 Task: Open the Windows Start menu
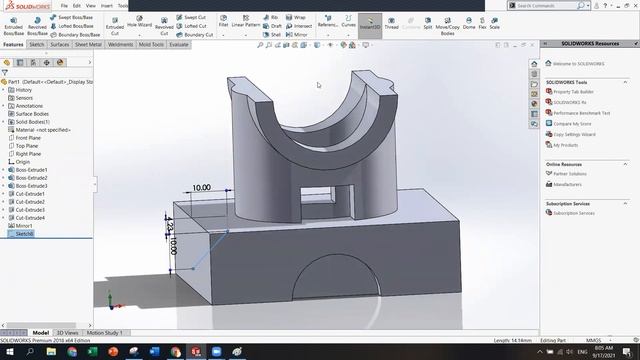coord(9,351)
